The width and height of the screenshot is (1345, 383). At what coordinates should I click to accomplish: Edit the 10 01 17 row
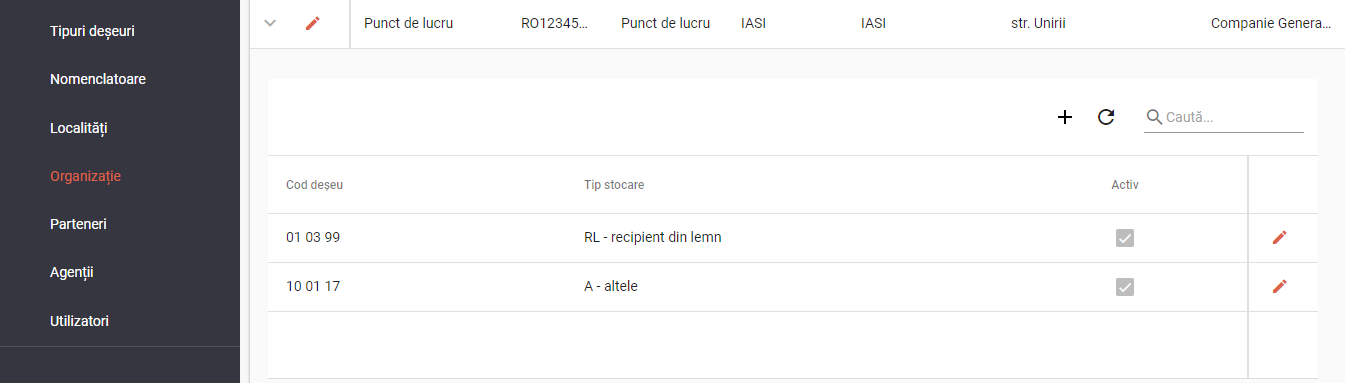click(1279, 286)
